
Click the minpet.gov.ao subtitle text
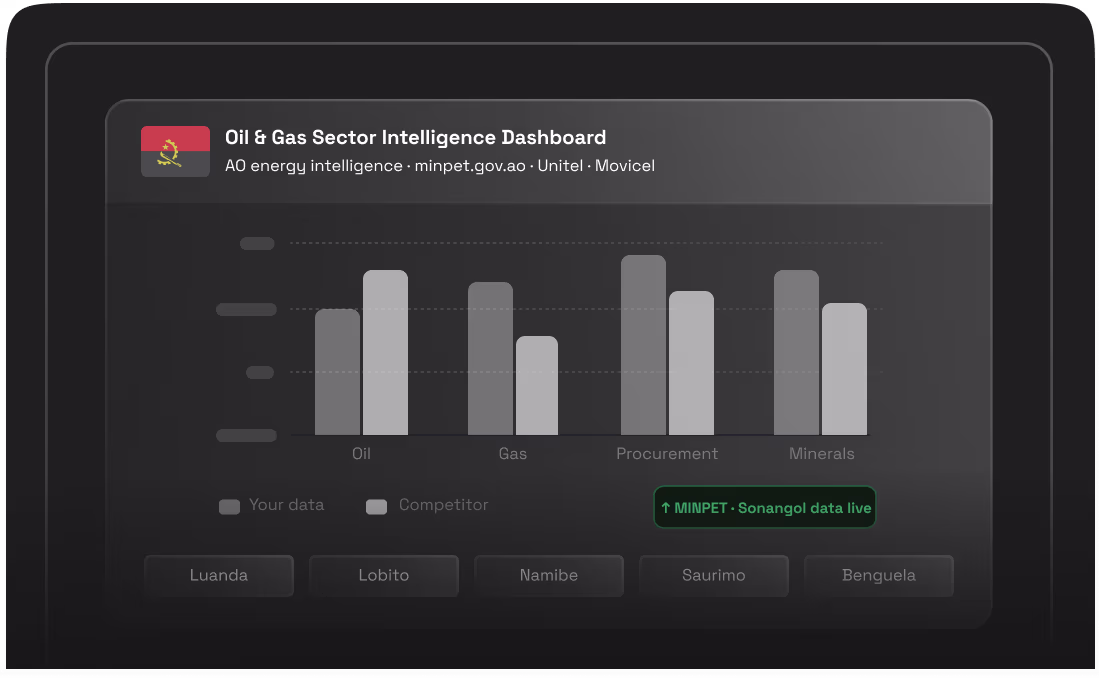point(470,166)
